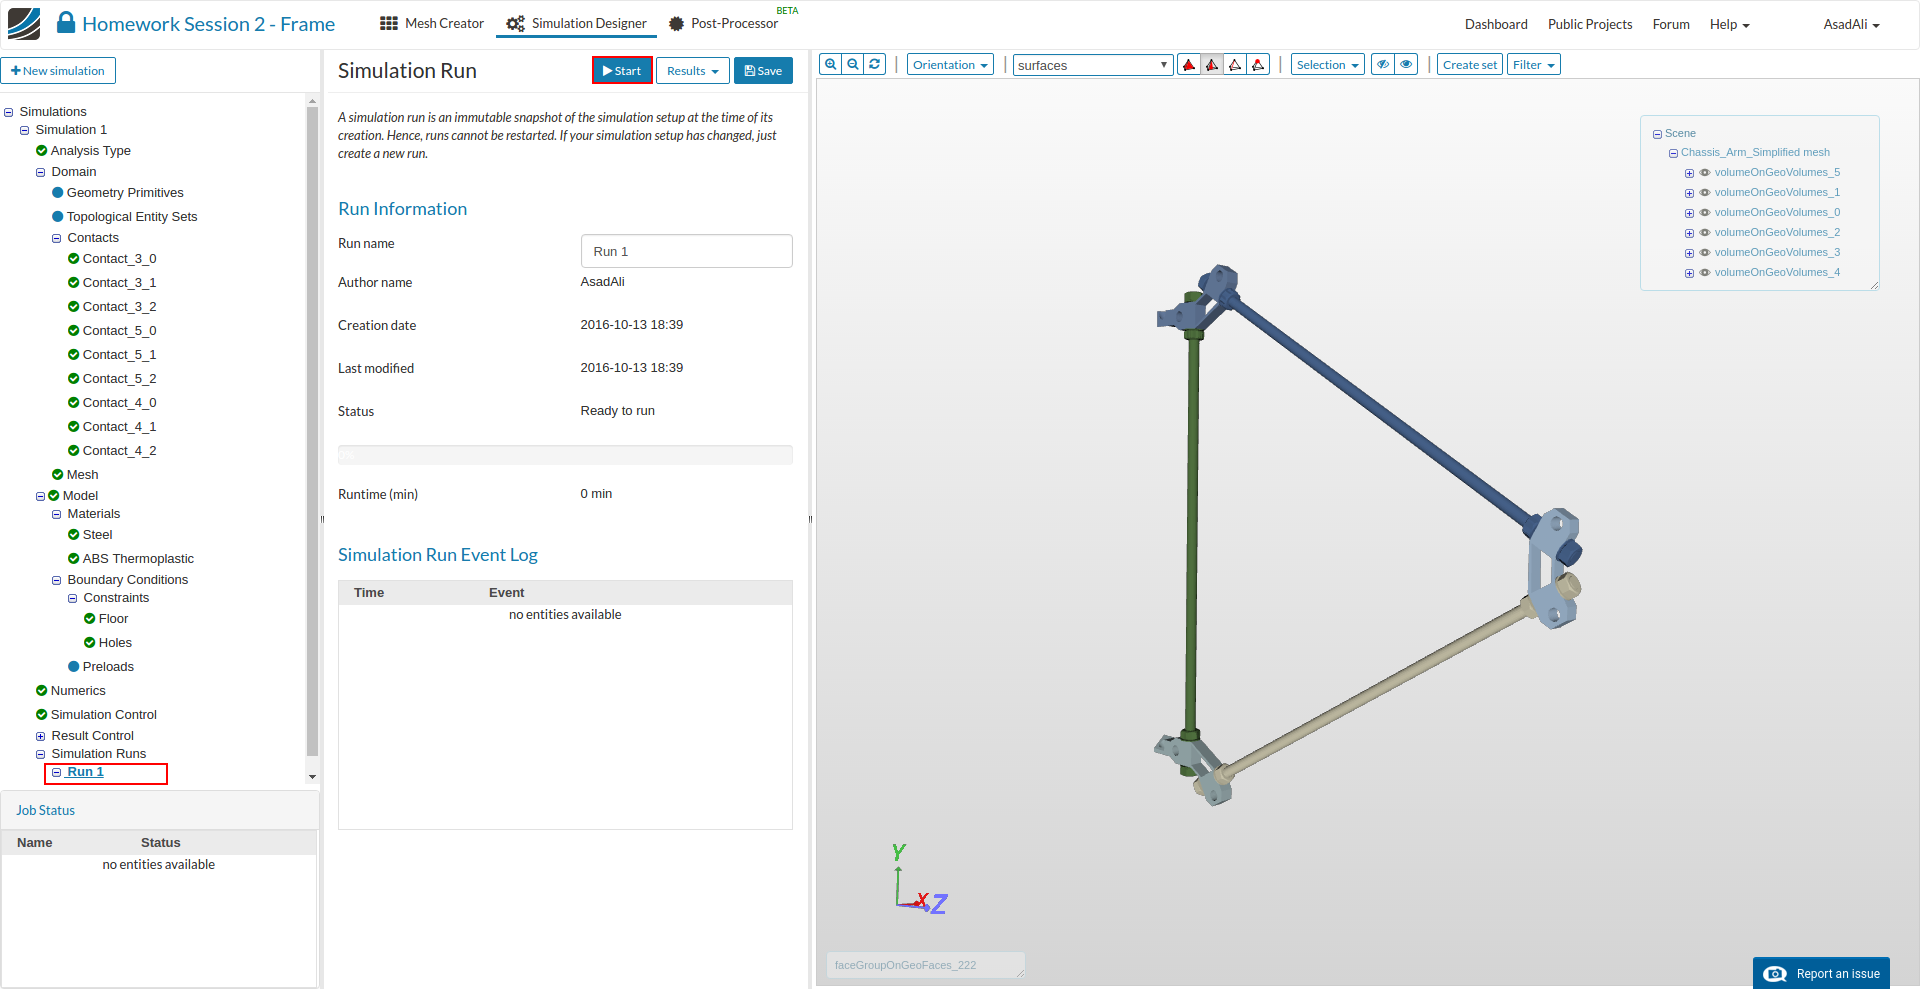Click the green check beside Mesh

57,475
